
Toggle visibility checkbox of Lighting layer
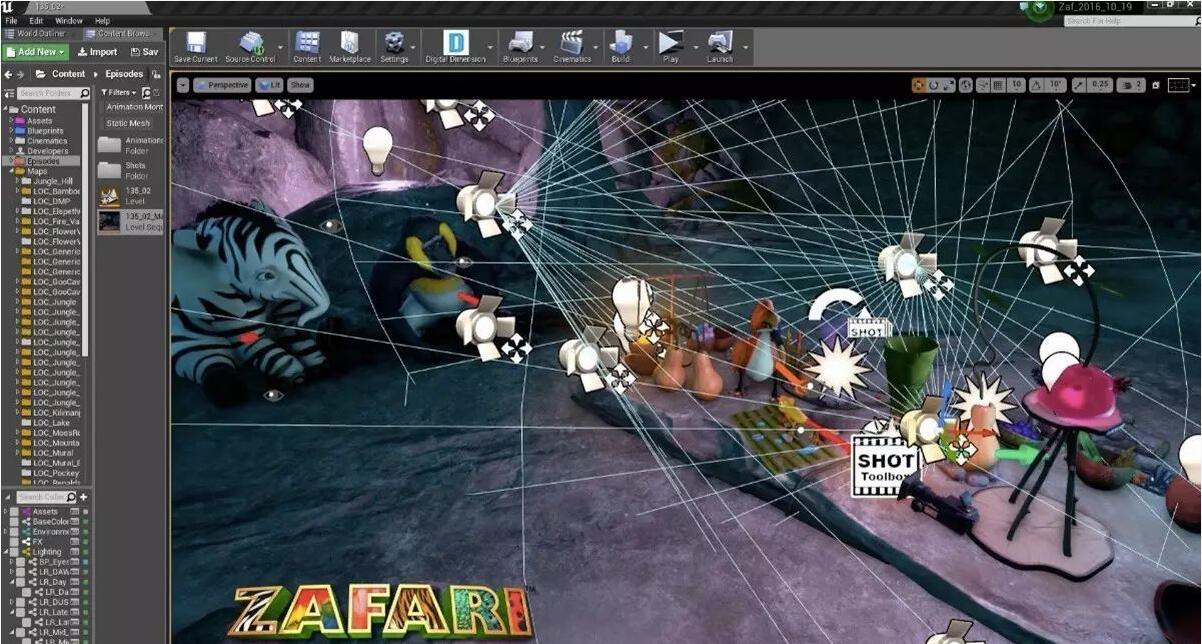coord(14,551)
